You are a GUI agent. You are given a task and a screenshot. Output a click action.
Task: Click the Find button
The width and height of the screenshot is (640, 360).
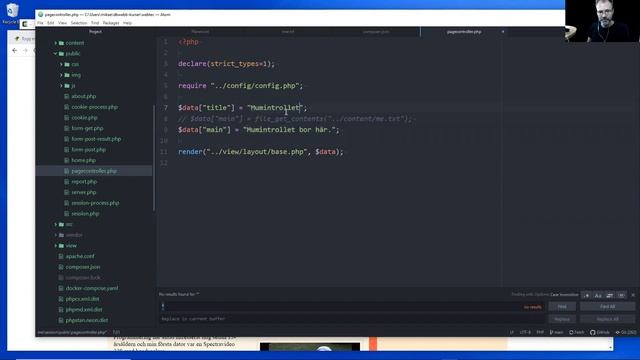point(562,307)
